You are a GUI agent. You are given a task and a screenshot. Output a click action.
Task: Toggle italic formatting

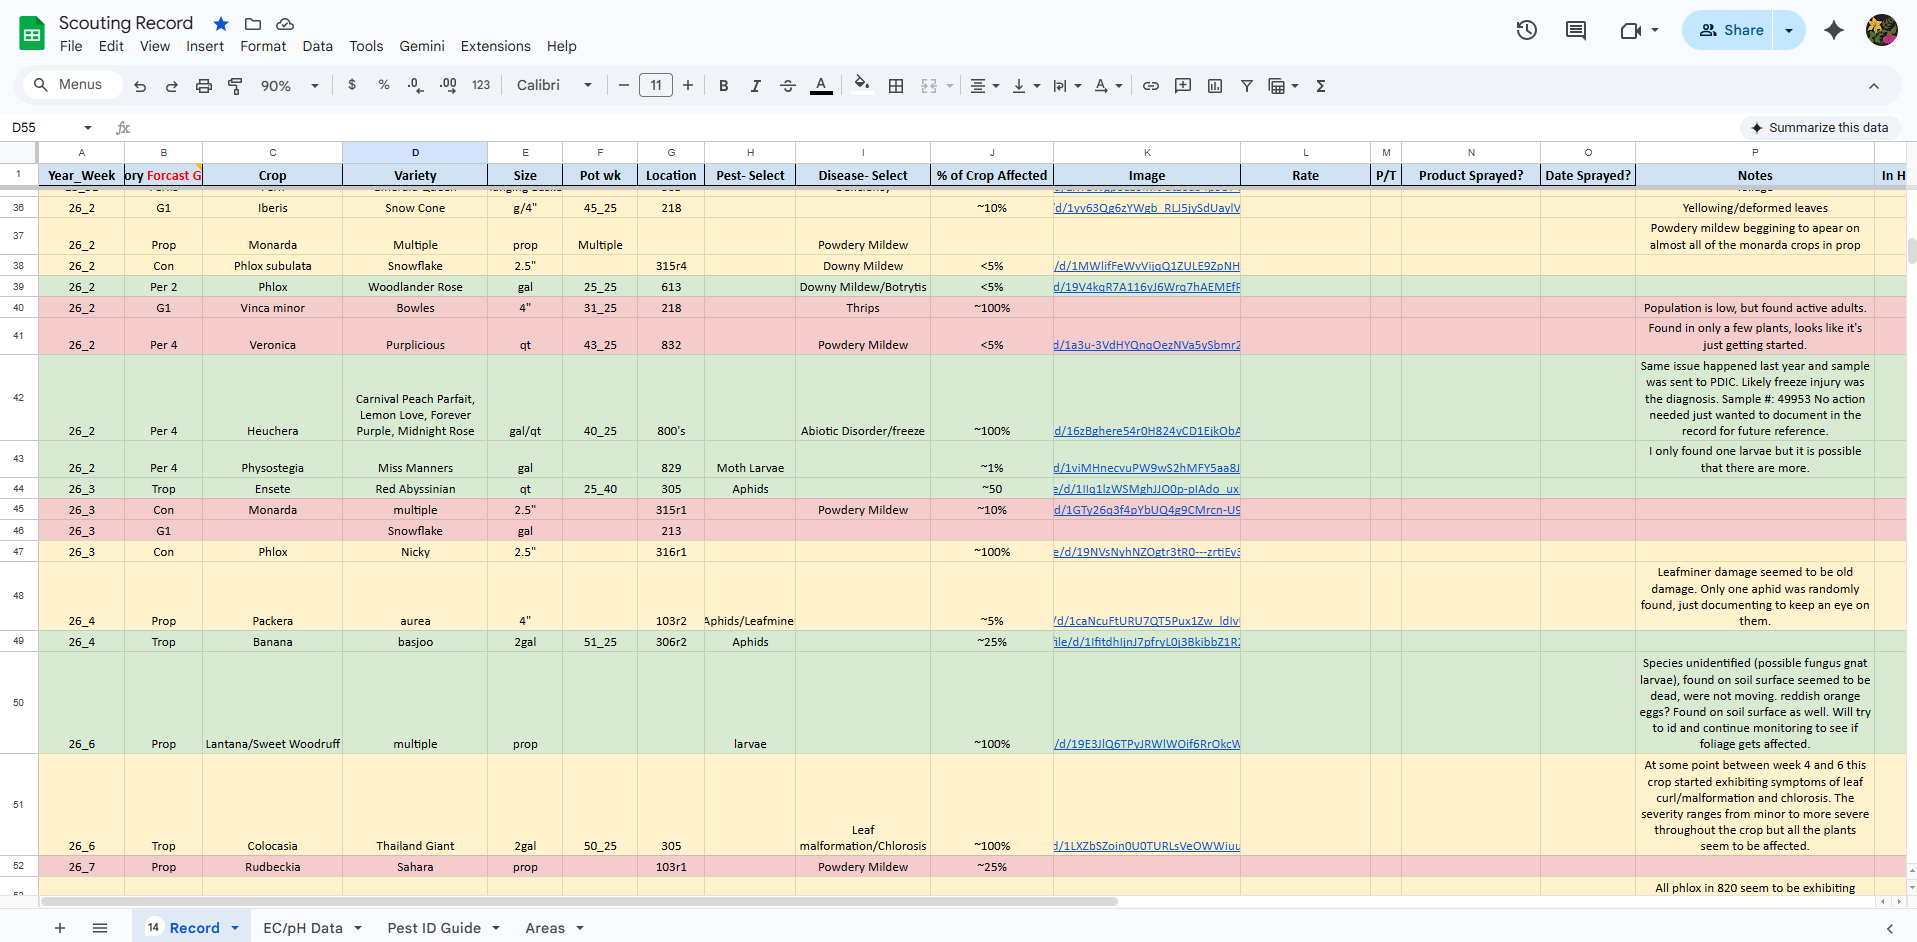coord(756,86)
